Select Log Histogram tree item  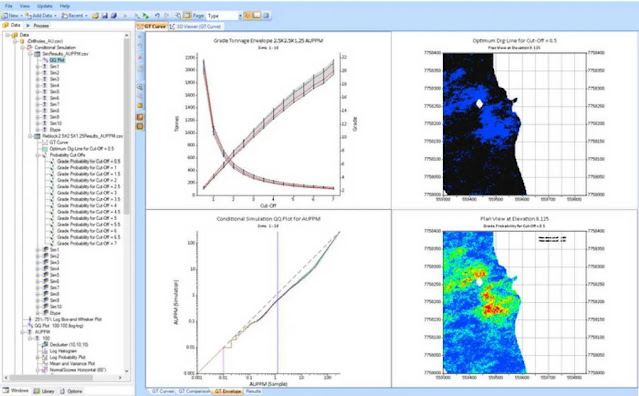click(x=63, y=351)
